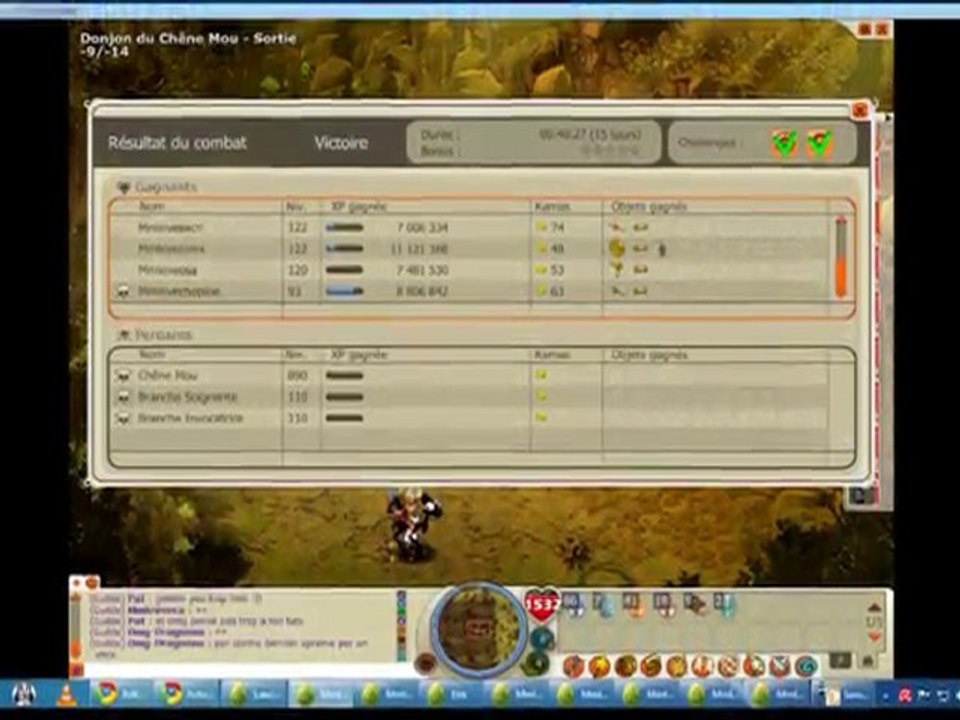Select the Chêne Mou loser row
Screen dimensions: 960x720
point(471,375)
